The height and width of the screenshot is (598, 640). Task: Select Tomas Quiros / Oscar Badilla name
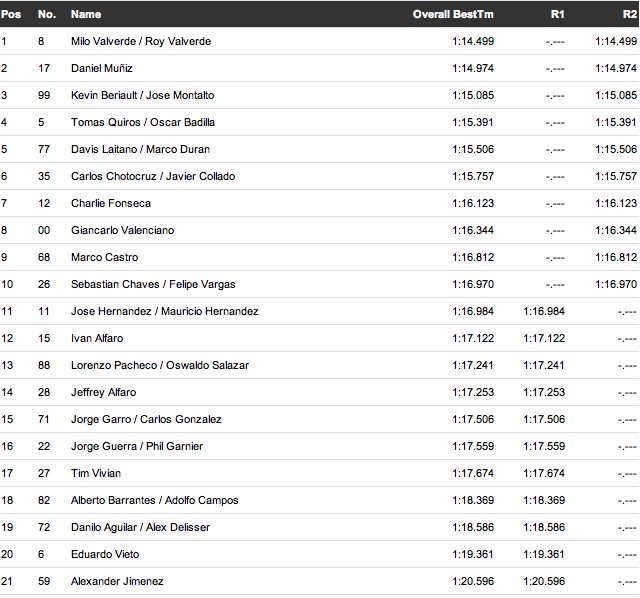point(143,122)
